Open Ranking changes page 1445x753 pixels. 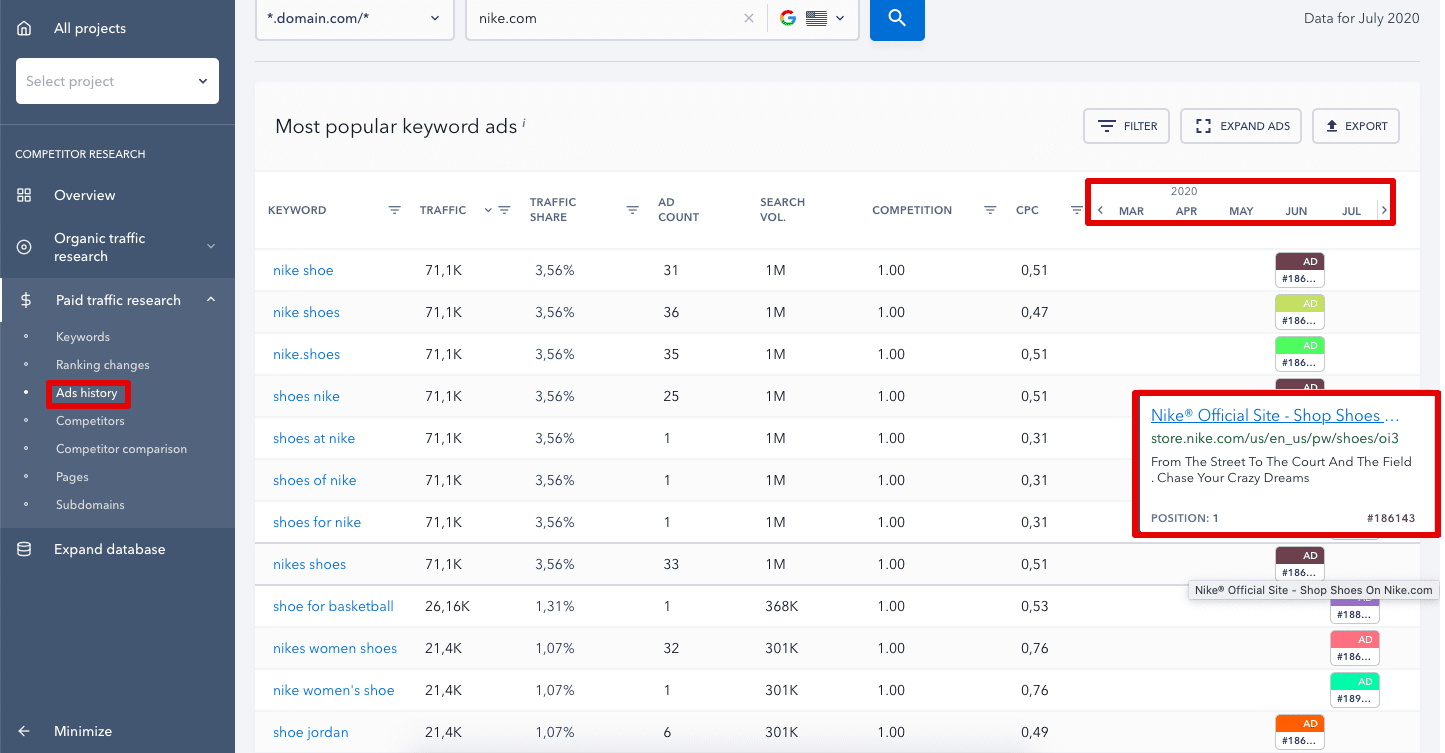103,365
